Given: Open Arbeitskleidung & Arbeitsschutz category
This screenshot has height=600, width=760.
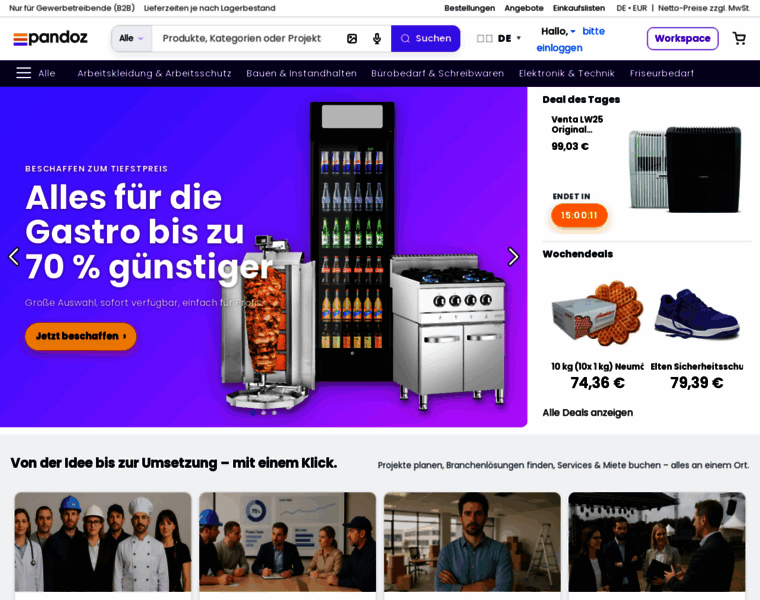Looking at the screenshot, I should click(154, 73).
